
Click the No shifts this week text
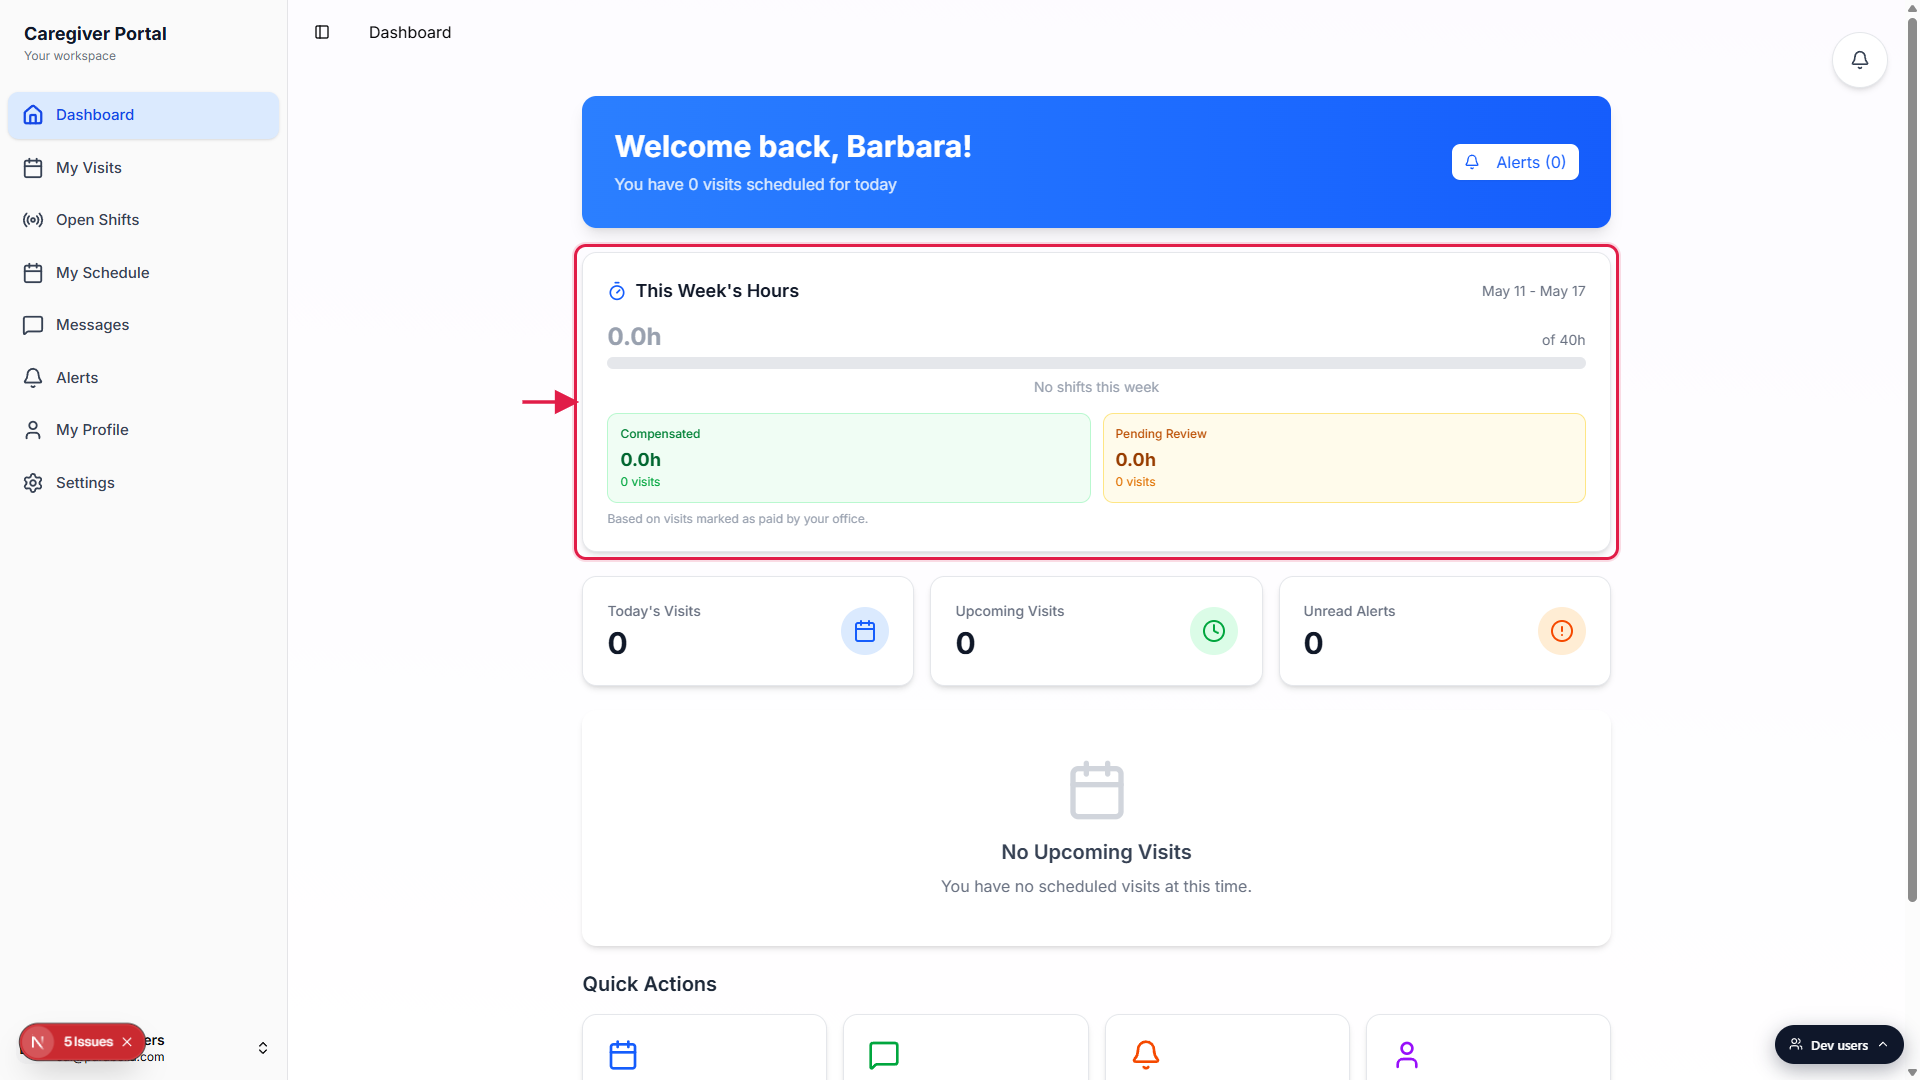tap(1096, 387)
